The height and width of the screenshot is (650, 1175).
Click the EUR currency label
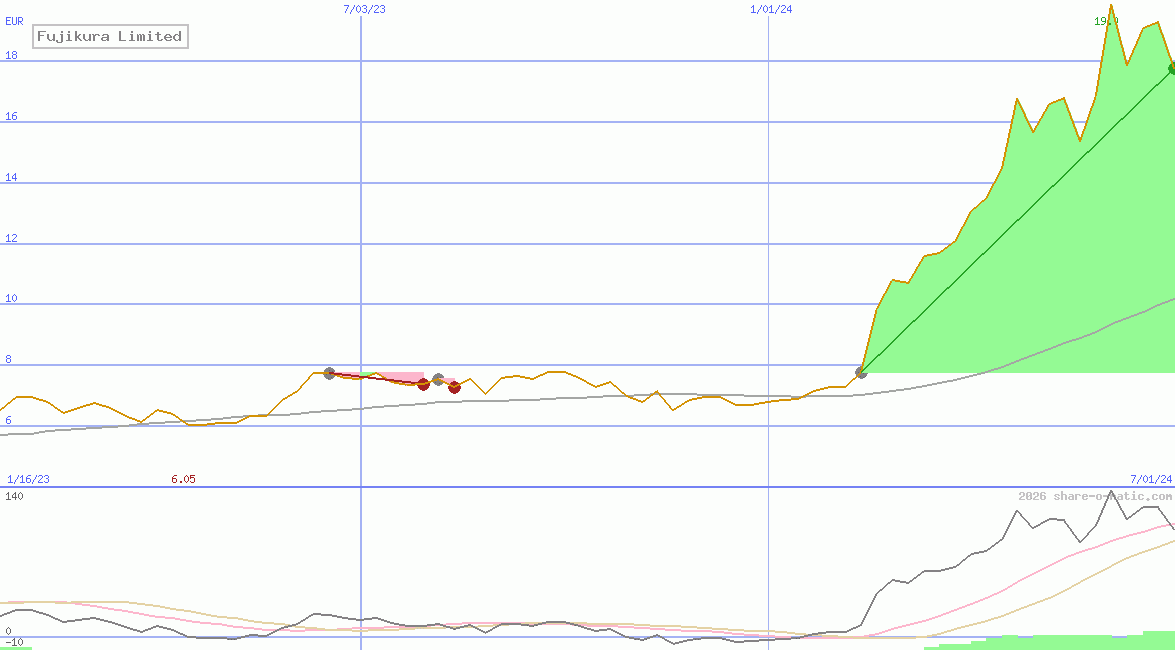click(x=13, y=21)
